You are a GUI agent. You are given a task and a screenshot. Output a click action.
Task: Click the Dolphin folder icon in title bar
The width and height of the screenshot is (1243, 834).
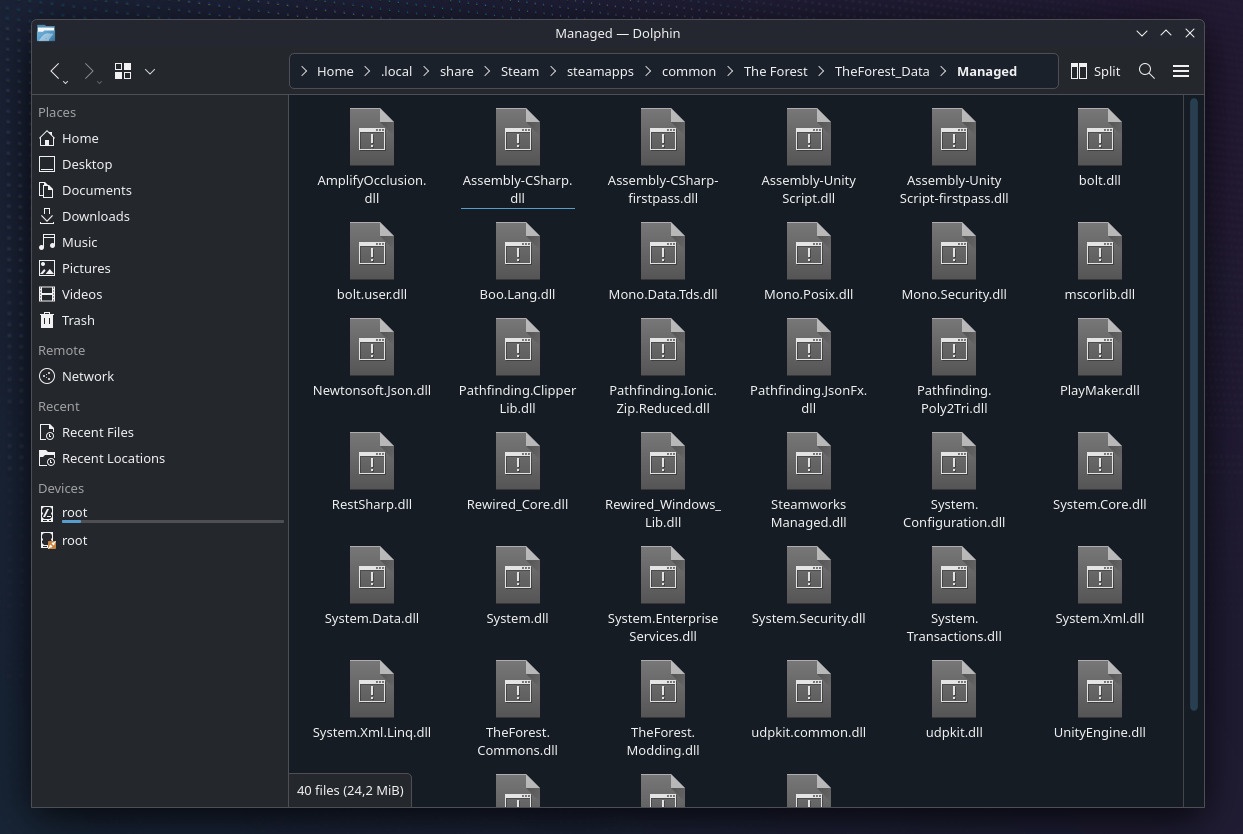46,33
